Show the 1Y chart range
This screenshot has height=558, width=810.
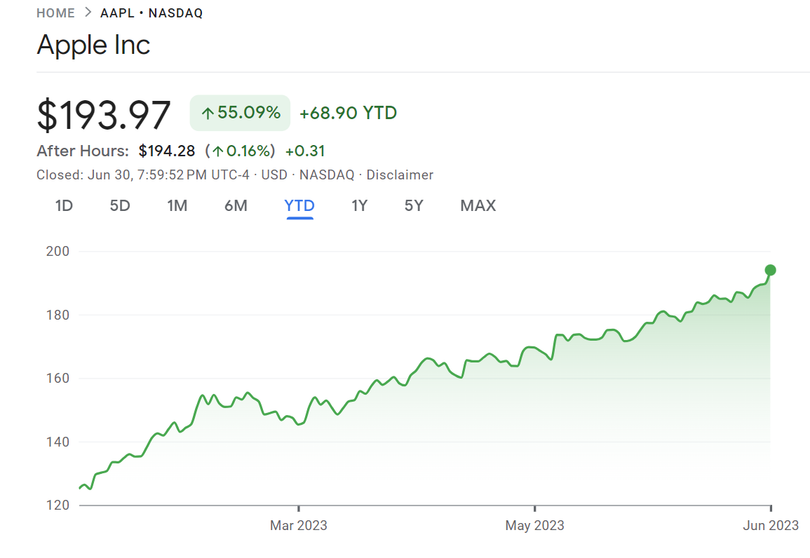360,206
